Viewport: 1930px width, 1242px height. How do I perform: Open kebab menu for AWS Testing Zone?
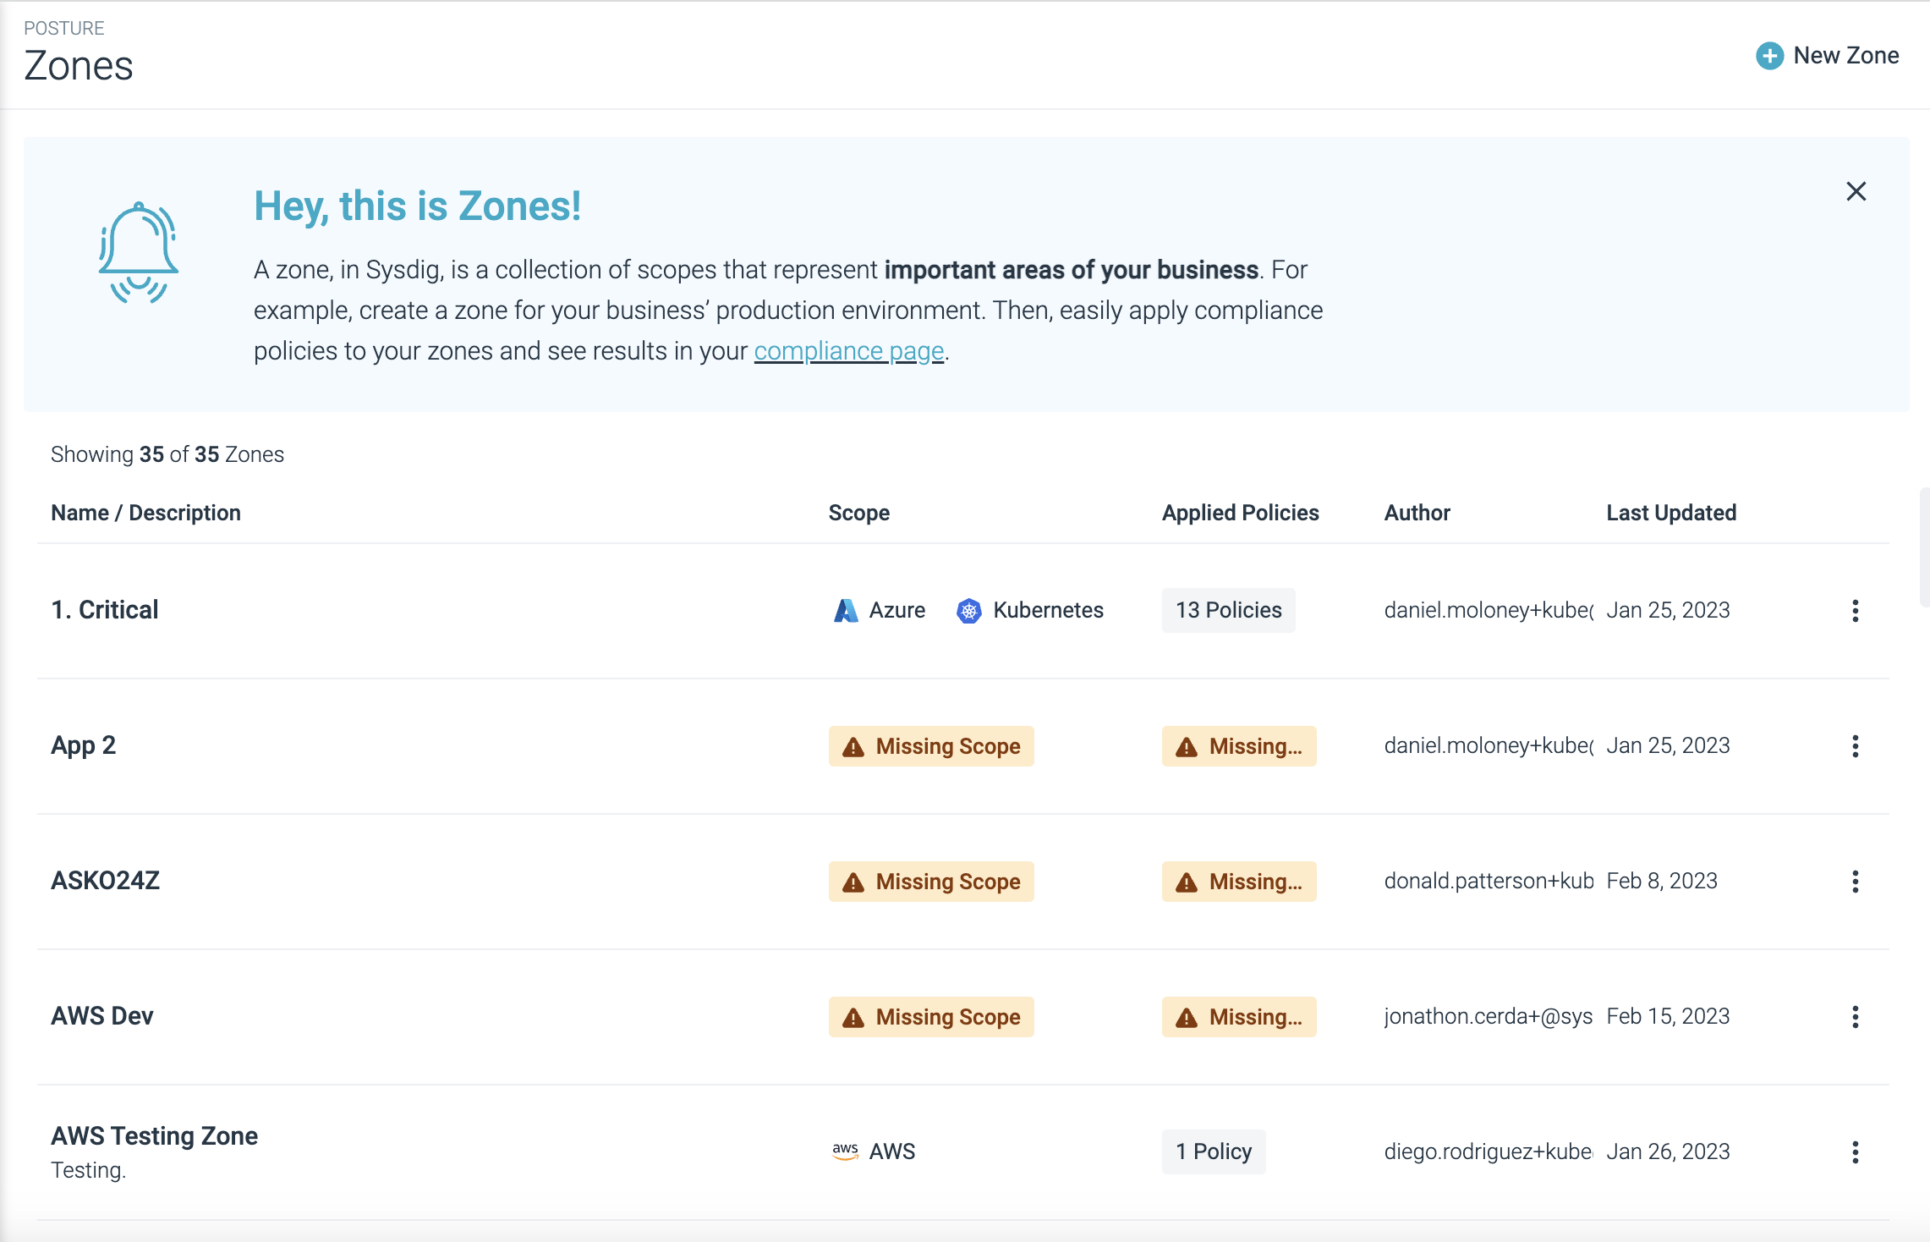(x=1855, y=1152)
